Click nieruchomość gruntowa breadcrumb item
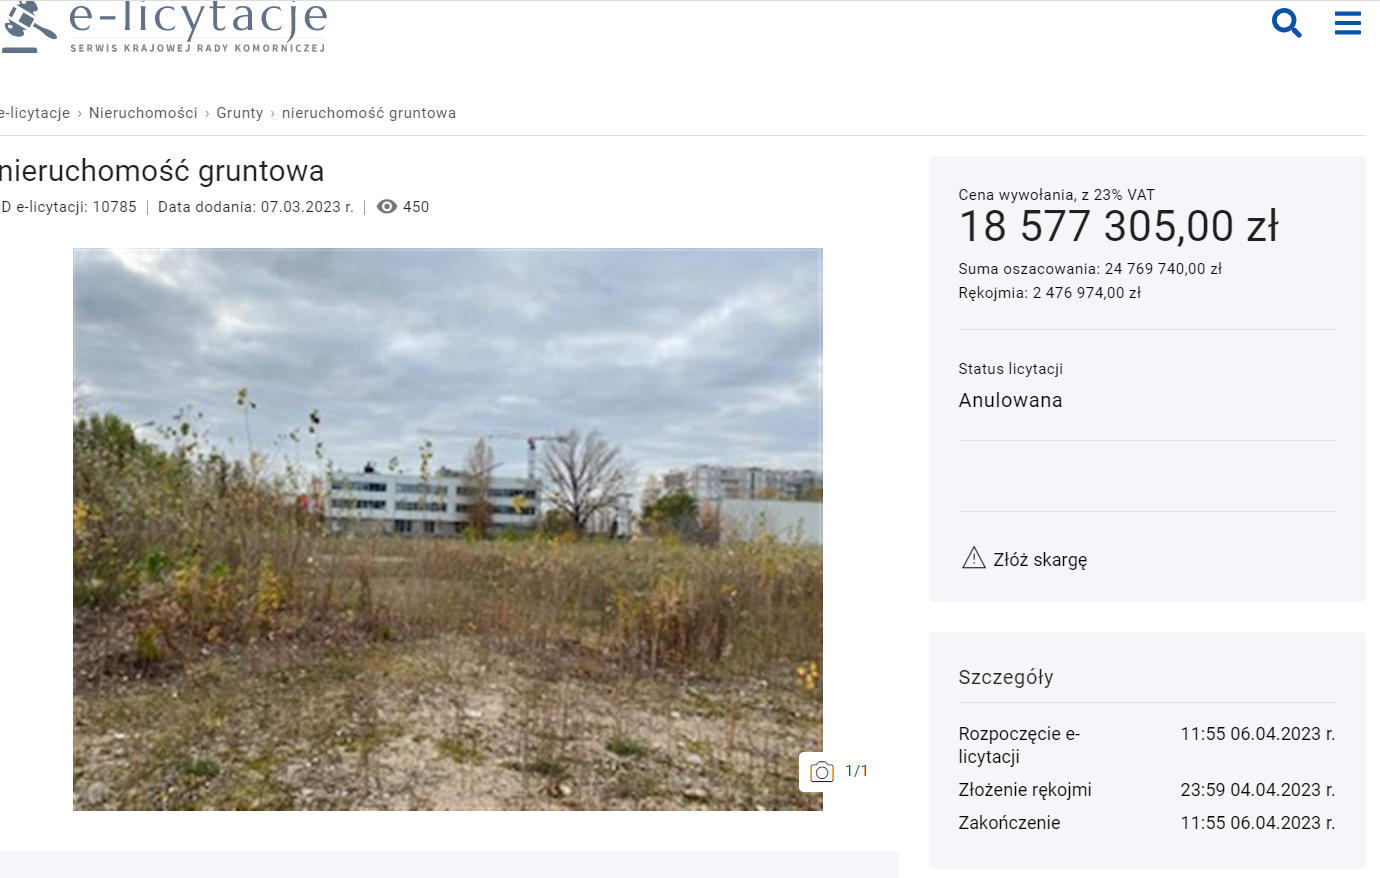Screen dimensions: 1380x878 369,113
